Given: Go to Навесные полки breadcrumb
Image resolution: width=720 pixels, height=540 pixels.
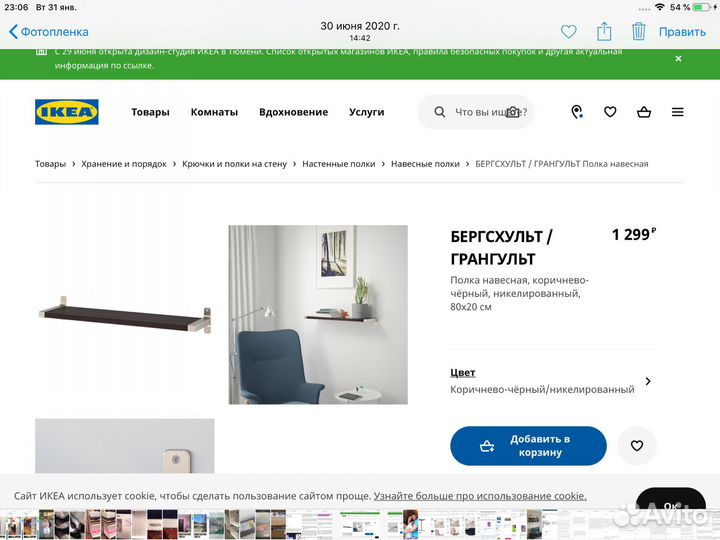Looking at the screenshot, I should pos(425,164).
